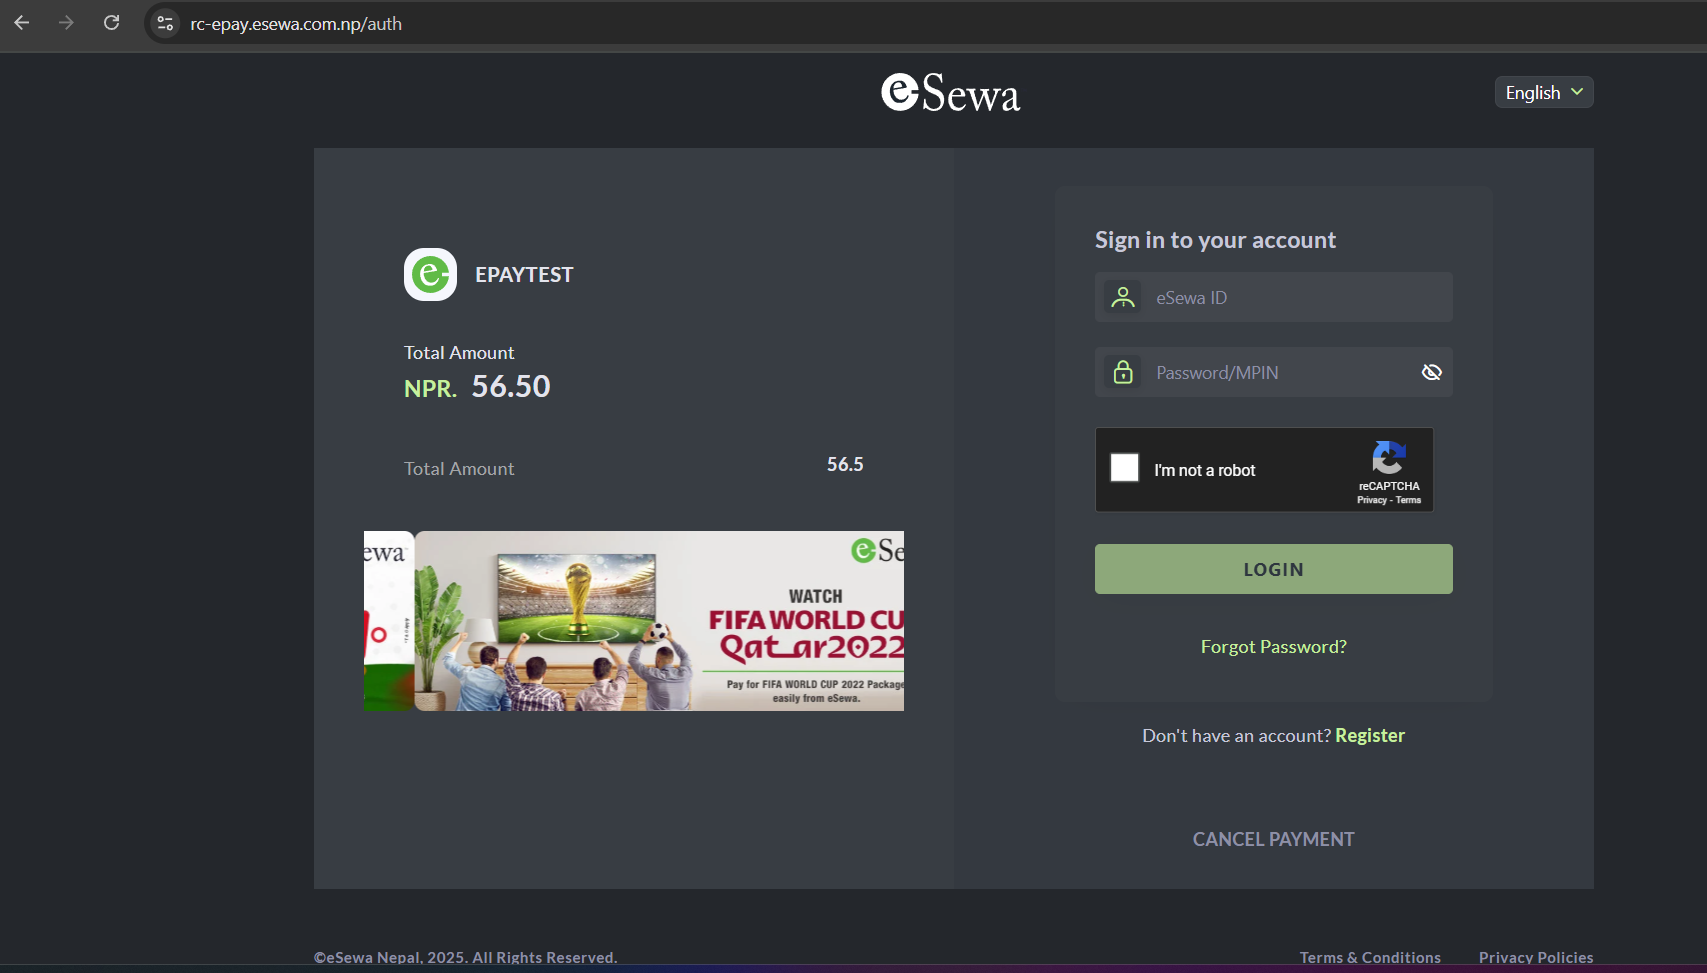The width and height of the screenshot is (1707, 973).
Task: Focus the eSewa ID input field
Action: click(x=1290, y=297)
